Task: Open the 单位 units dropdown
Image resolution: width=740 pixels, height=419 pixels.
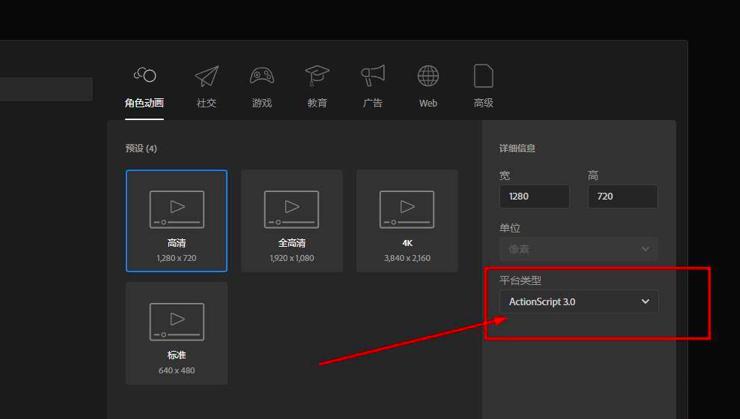Action: tap(579, 249)
